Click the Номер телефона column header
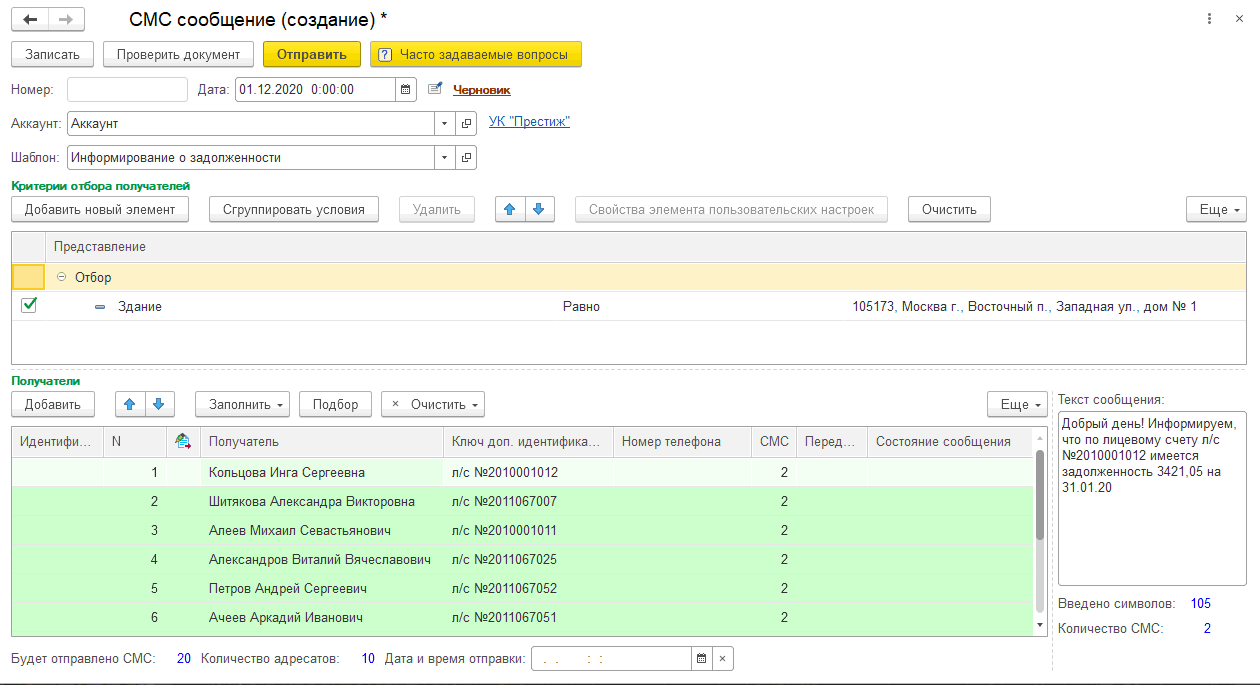This screenshot has width=1260, height=685. (682, 441)
